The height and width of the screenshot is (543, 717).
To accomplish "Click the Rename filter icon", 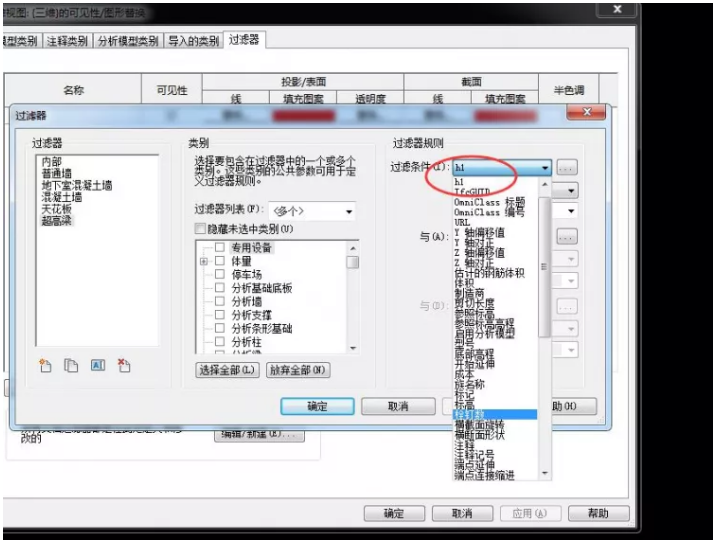I will [x=98, y=365].
